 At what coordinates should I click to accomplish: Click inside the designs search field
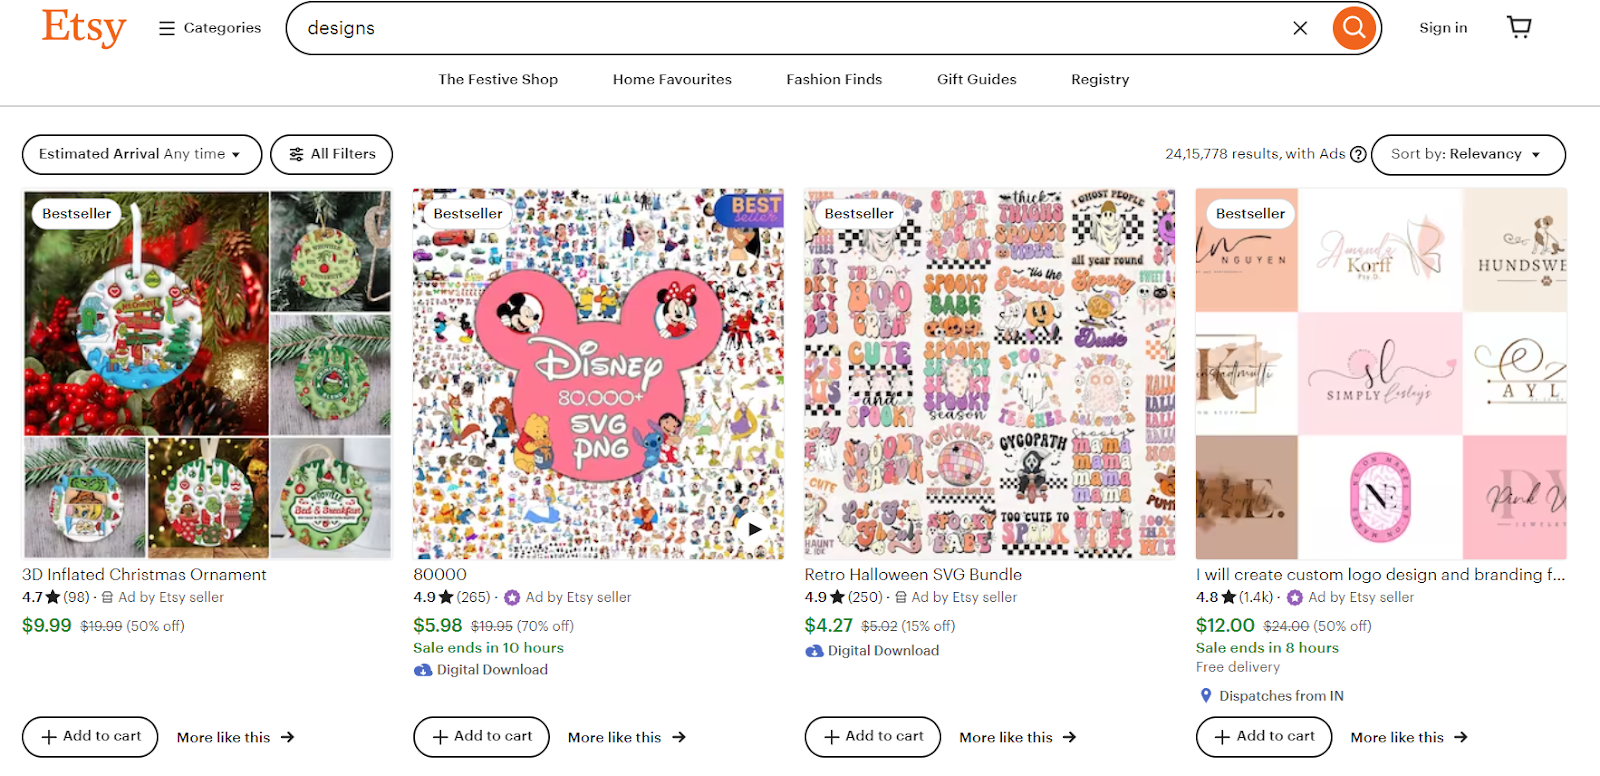tap(780, 28)
